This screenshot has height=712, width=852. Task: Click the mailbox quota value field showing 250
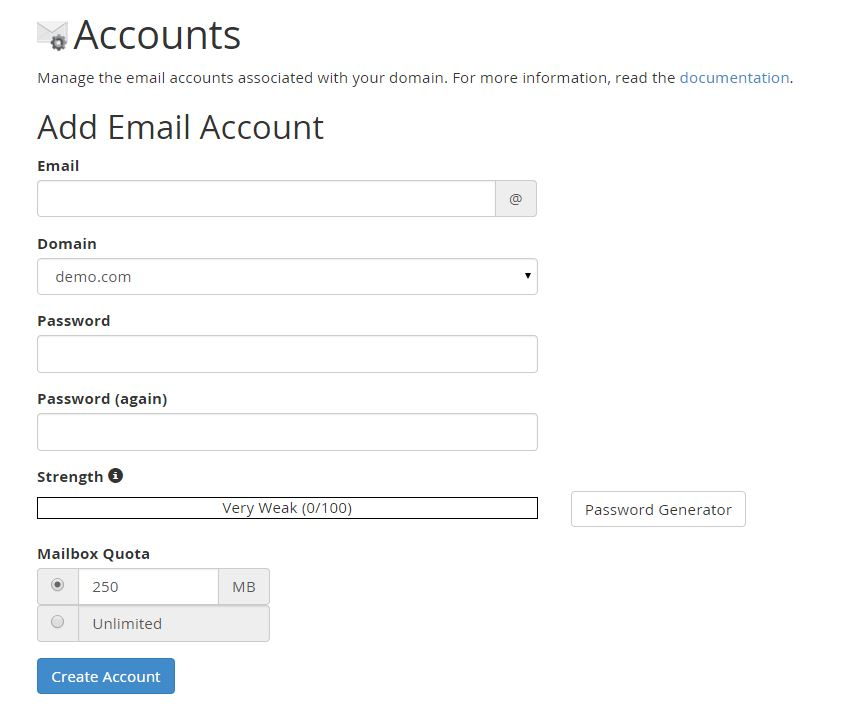pyautogui.click(x=148, y=586)
